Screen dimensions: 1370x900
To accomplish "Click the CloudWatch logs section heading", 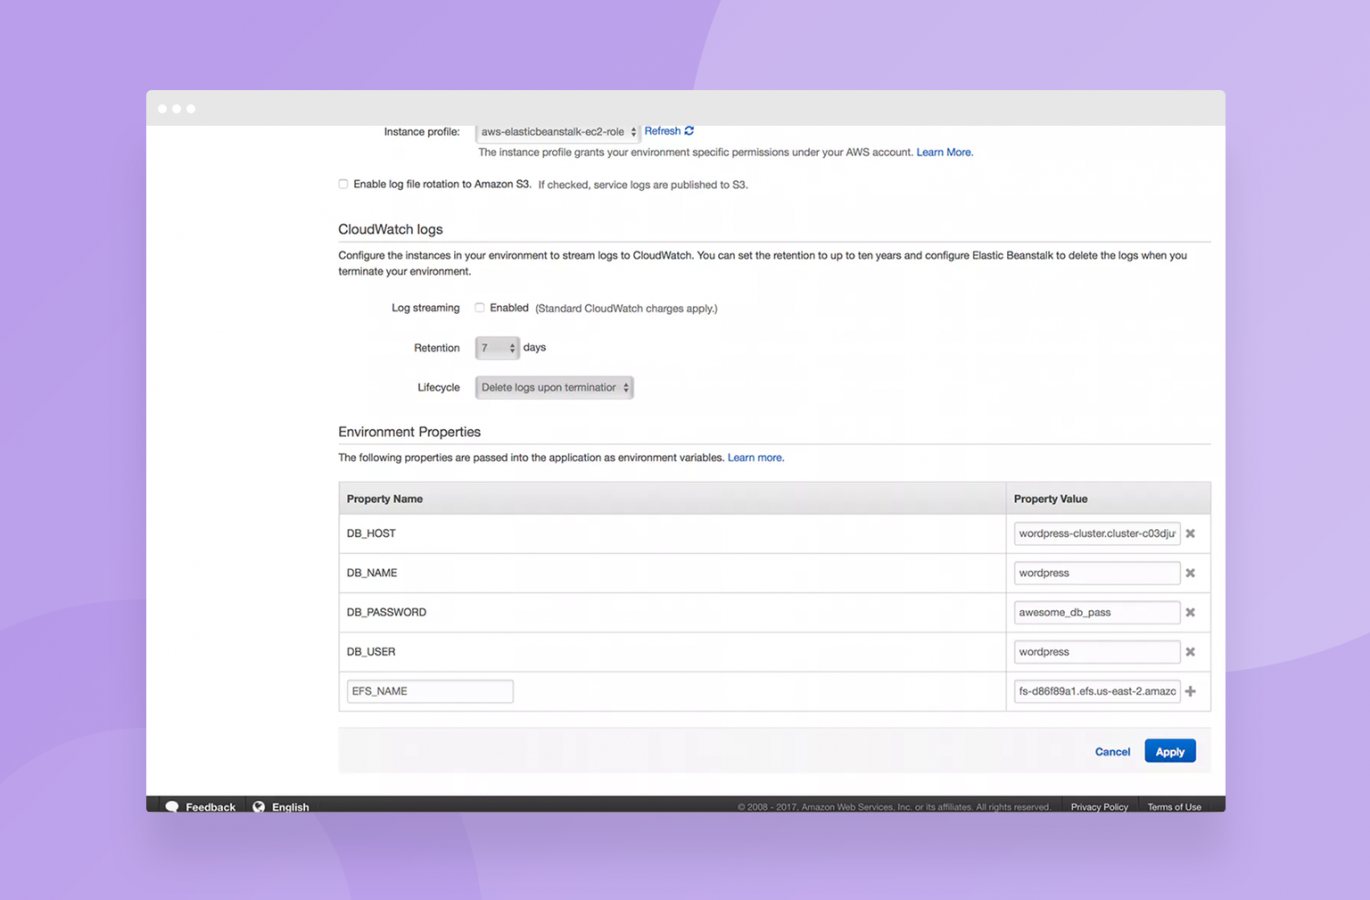I will click(390, 229).
